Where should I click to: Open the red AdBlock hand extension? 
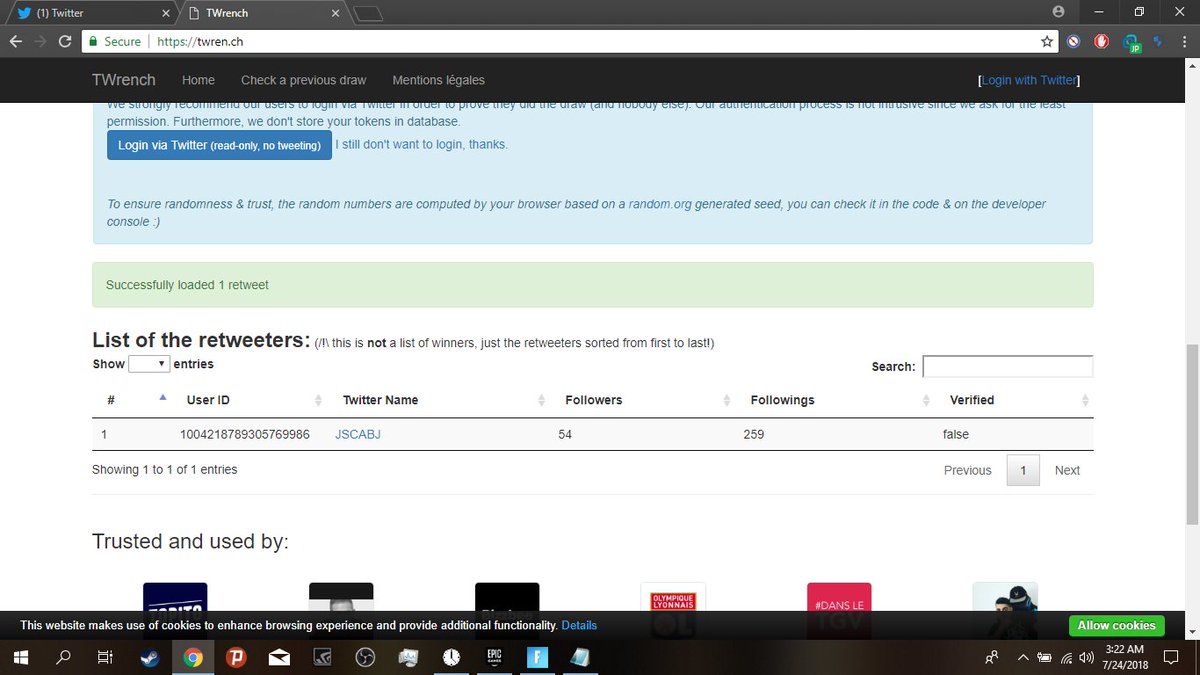[x=1101, y=42]
